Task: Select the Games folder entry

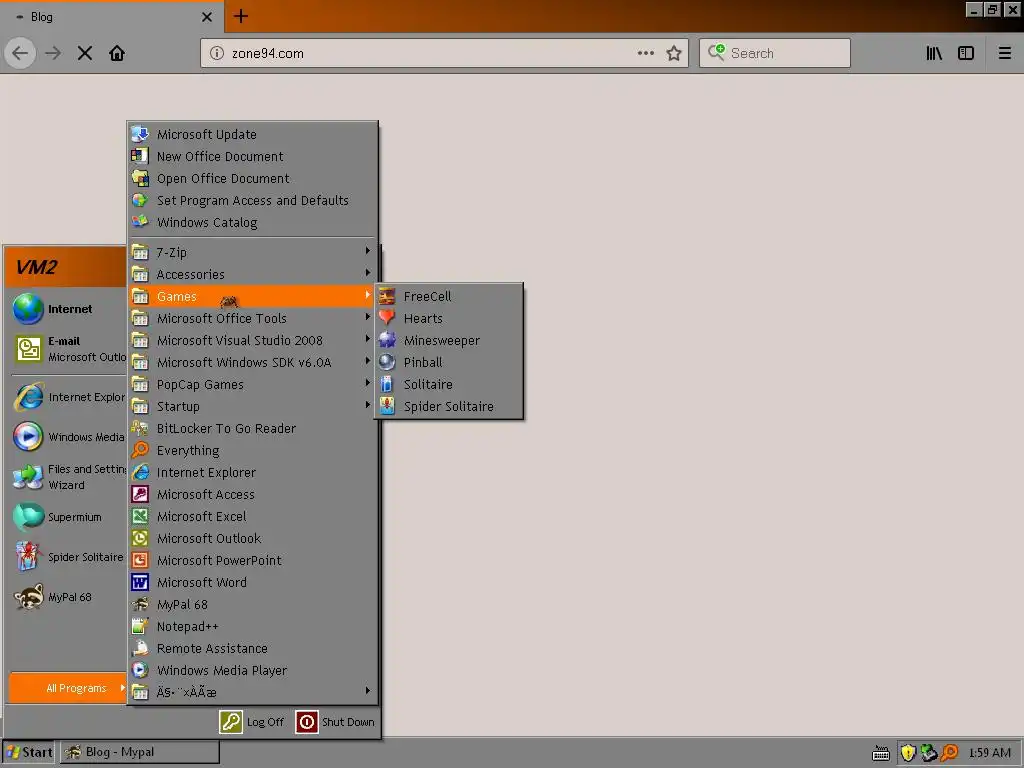Action: (252, 296)
